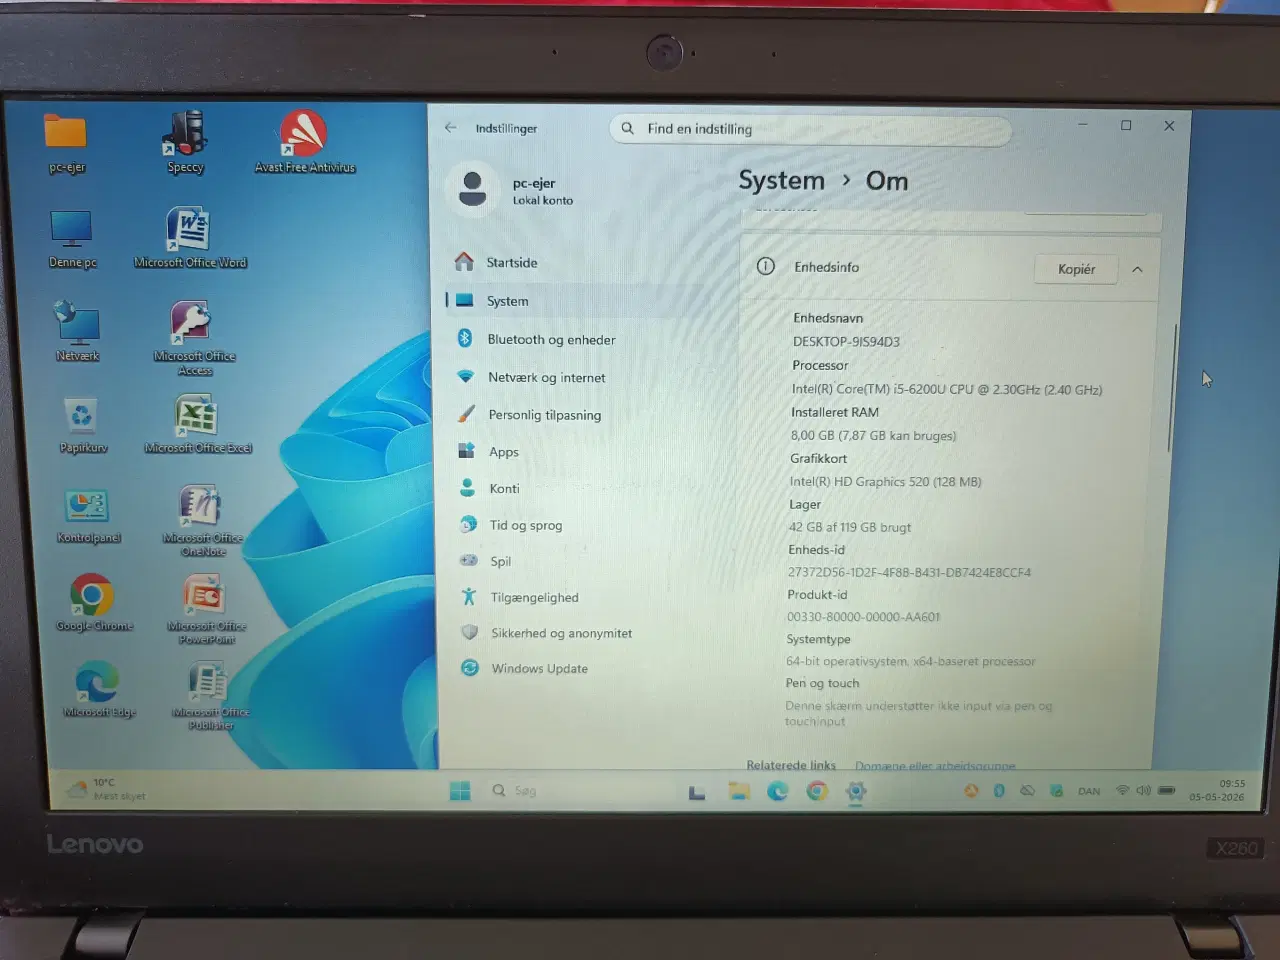This screenshot has height=960, width=1280.
Task: Open the Netværk desktop icon
Action: [77, 331]
